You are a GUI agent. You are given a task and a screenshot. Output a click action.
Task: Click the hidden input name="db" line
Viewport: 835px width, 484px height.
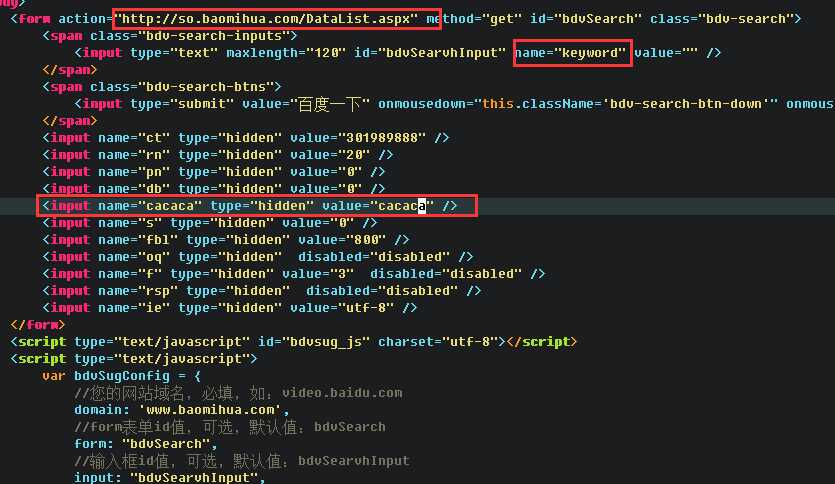tap(214, 189)
